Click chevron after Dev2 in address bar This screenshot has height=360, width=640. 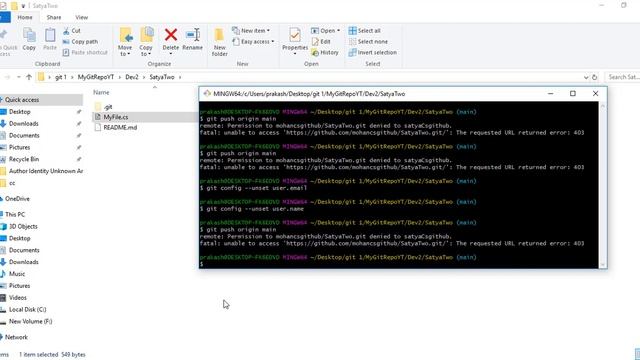(144, 77)
